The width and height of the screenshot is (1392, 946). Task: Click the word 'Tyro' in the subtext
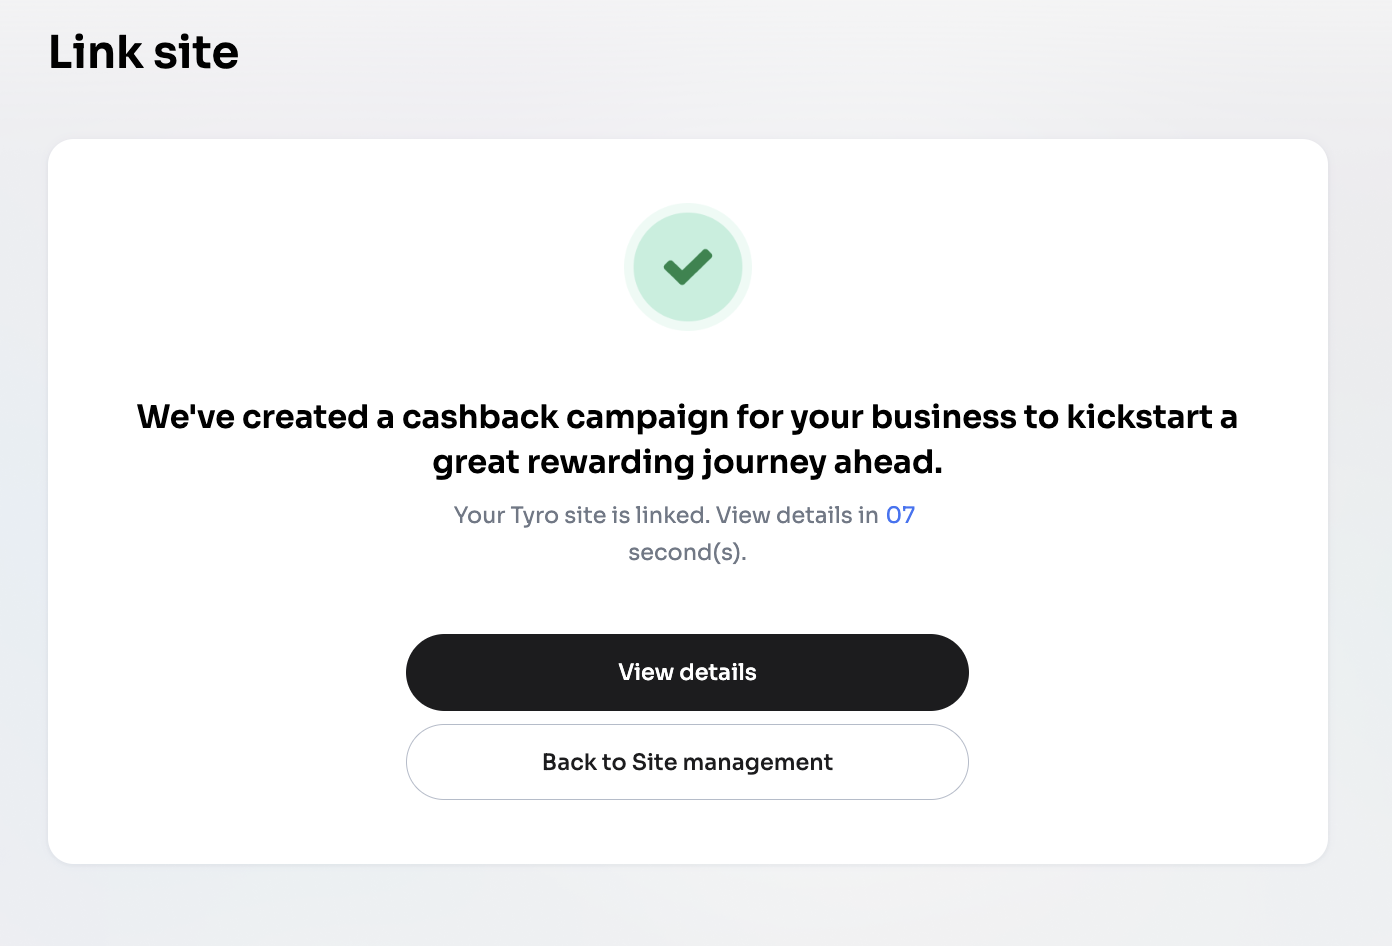click(x=534, y=515)
